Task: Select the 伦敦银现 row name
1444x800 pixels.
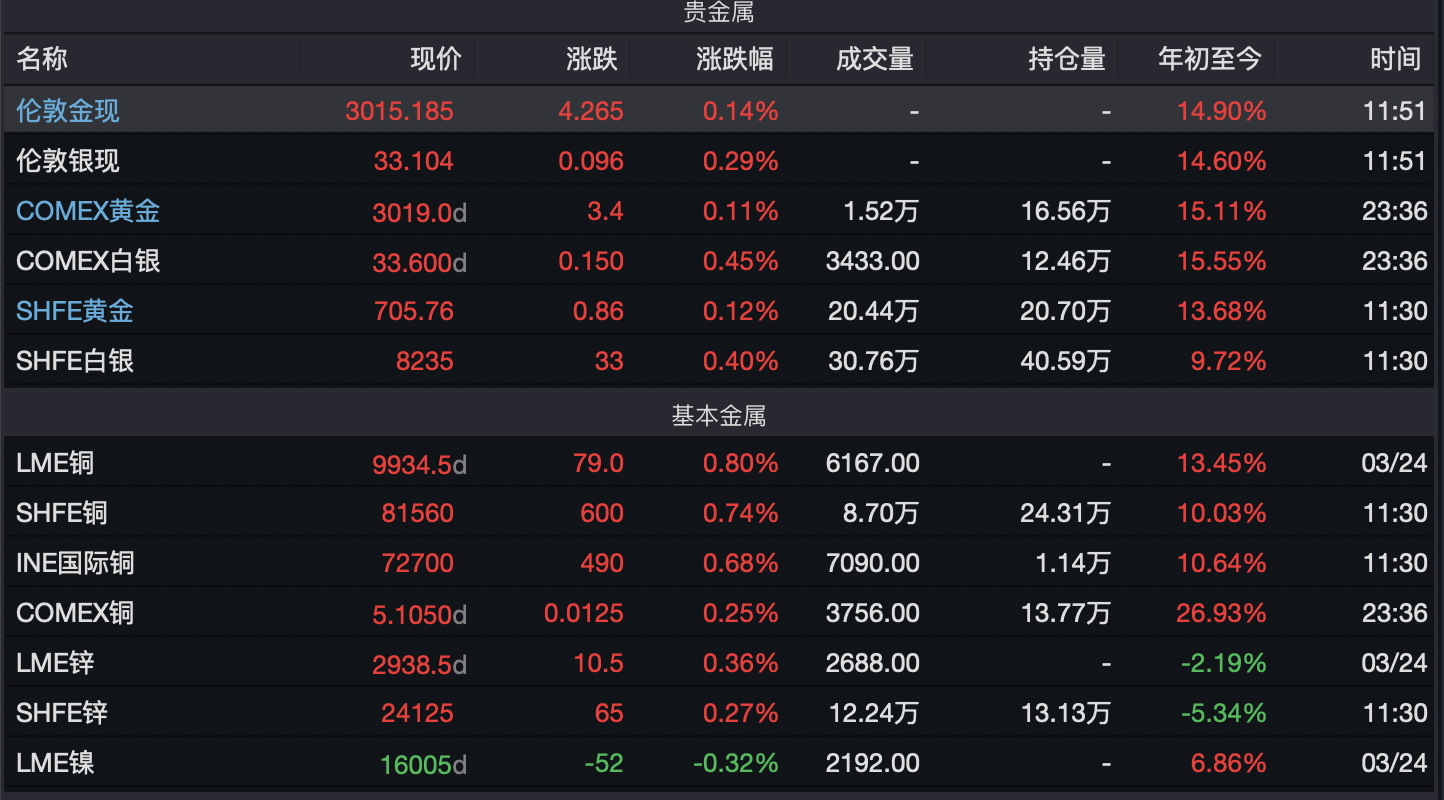Action: 68,161
